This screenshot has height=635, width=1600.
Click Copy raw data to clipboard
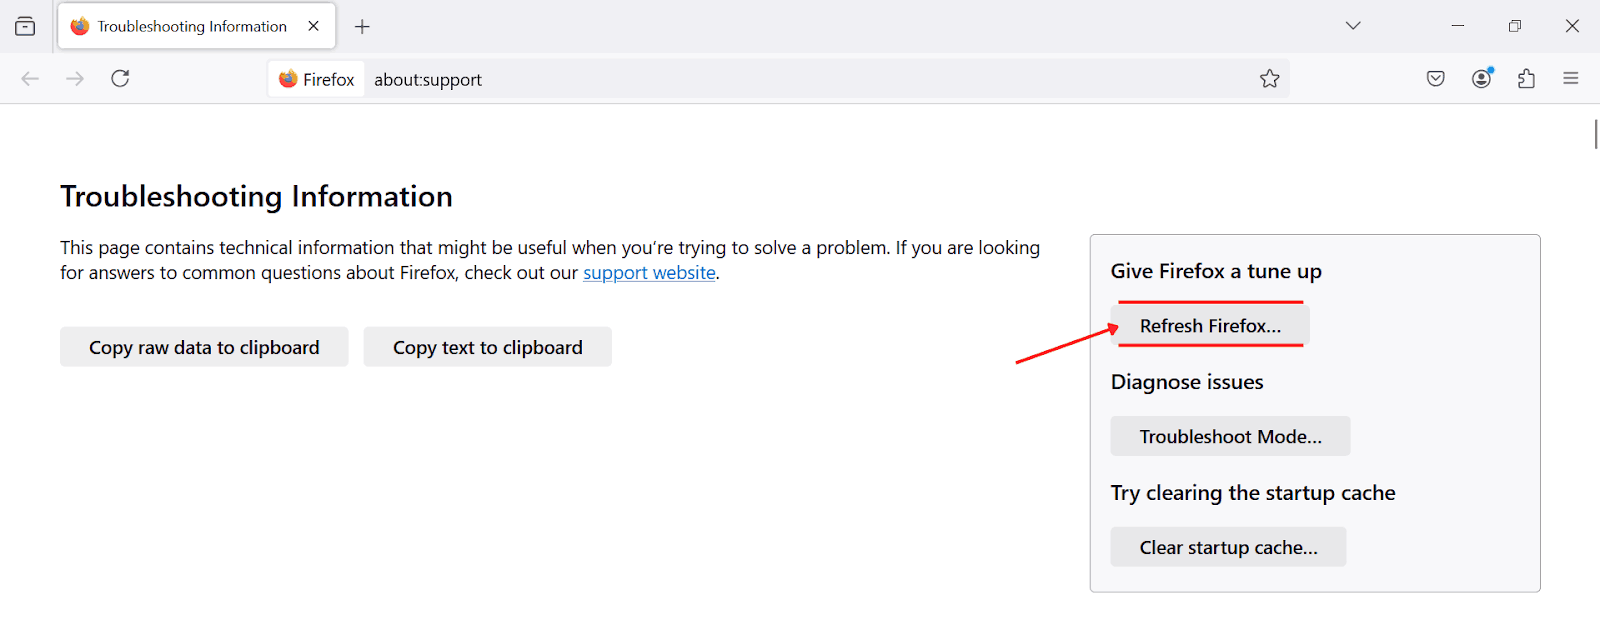tap(204, 347)
